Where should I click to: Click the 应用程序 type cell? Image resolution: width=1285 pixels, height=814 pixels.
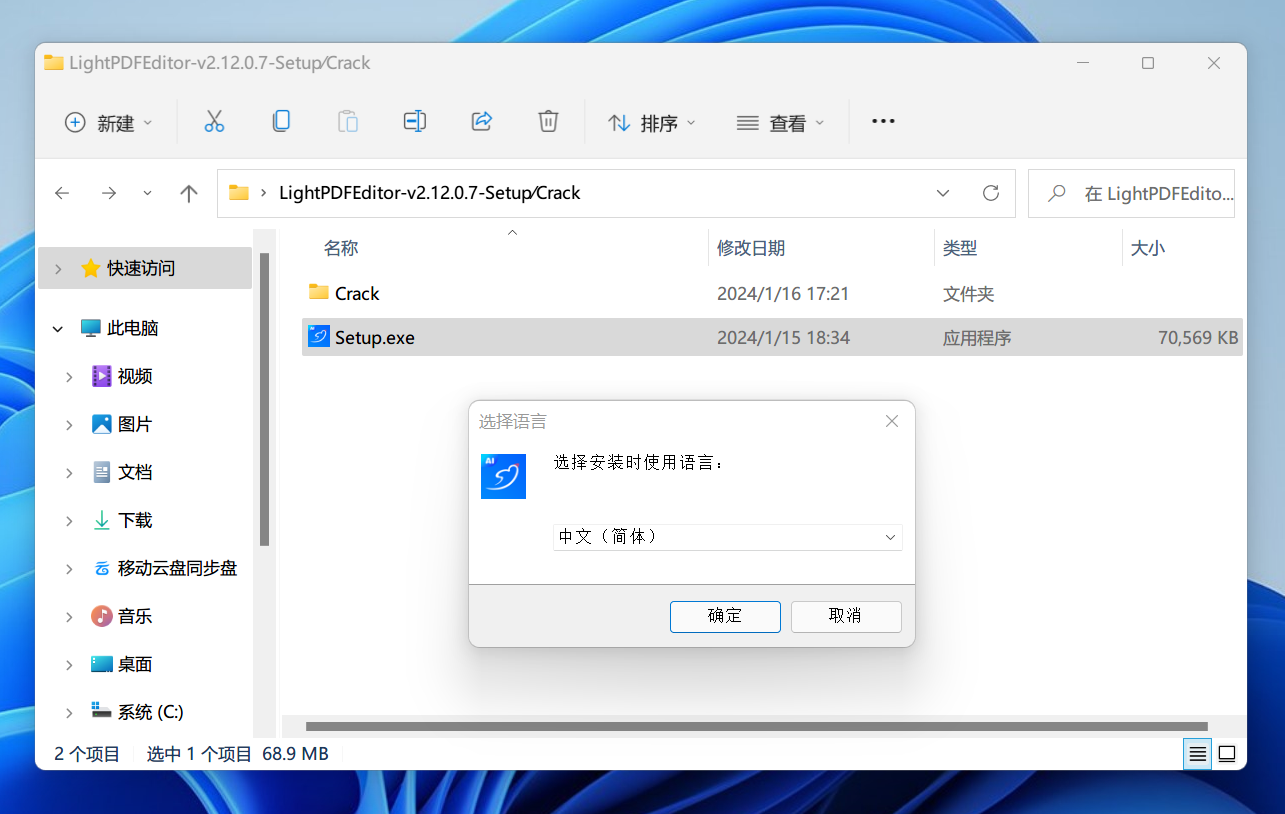pos(977,338)
